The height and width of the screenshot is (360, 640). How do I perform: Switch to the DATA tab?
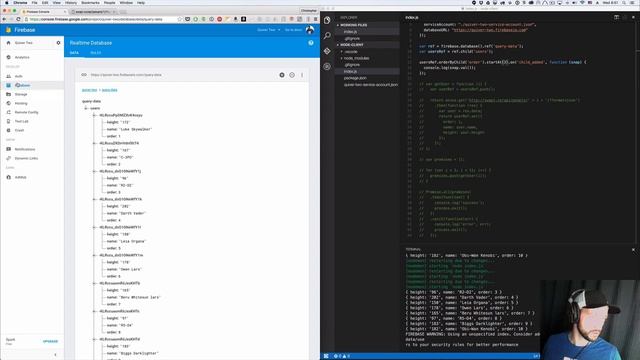(74, 53)
